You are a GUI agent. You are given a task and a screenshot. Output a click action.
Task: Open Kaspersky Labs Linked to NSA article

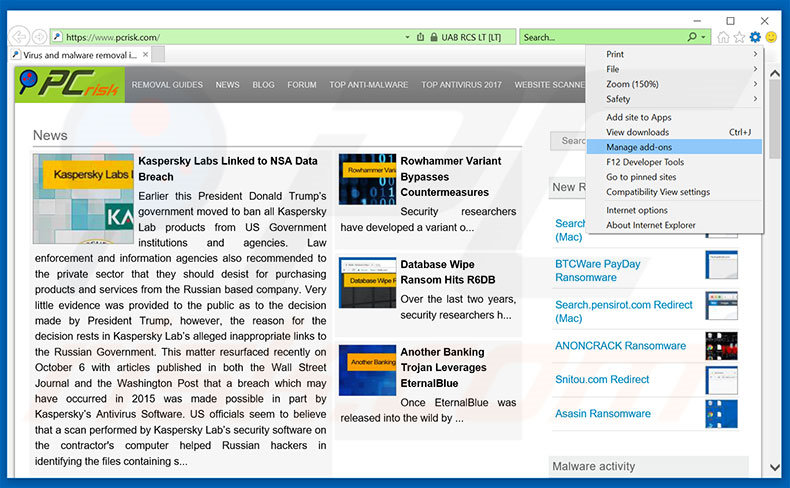coord(228,169)
